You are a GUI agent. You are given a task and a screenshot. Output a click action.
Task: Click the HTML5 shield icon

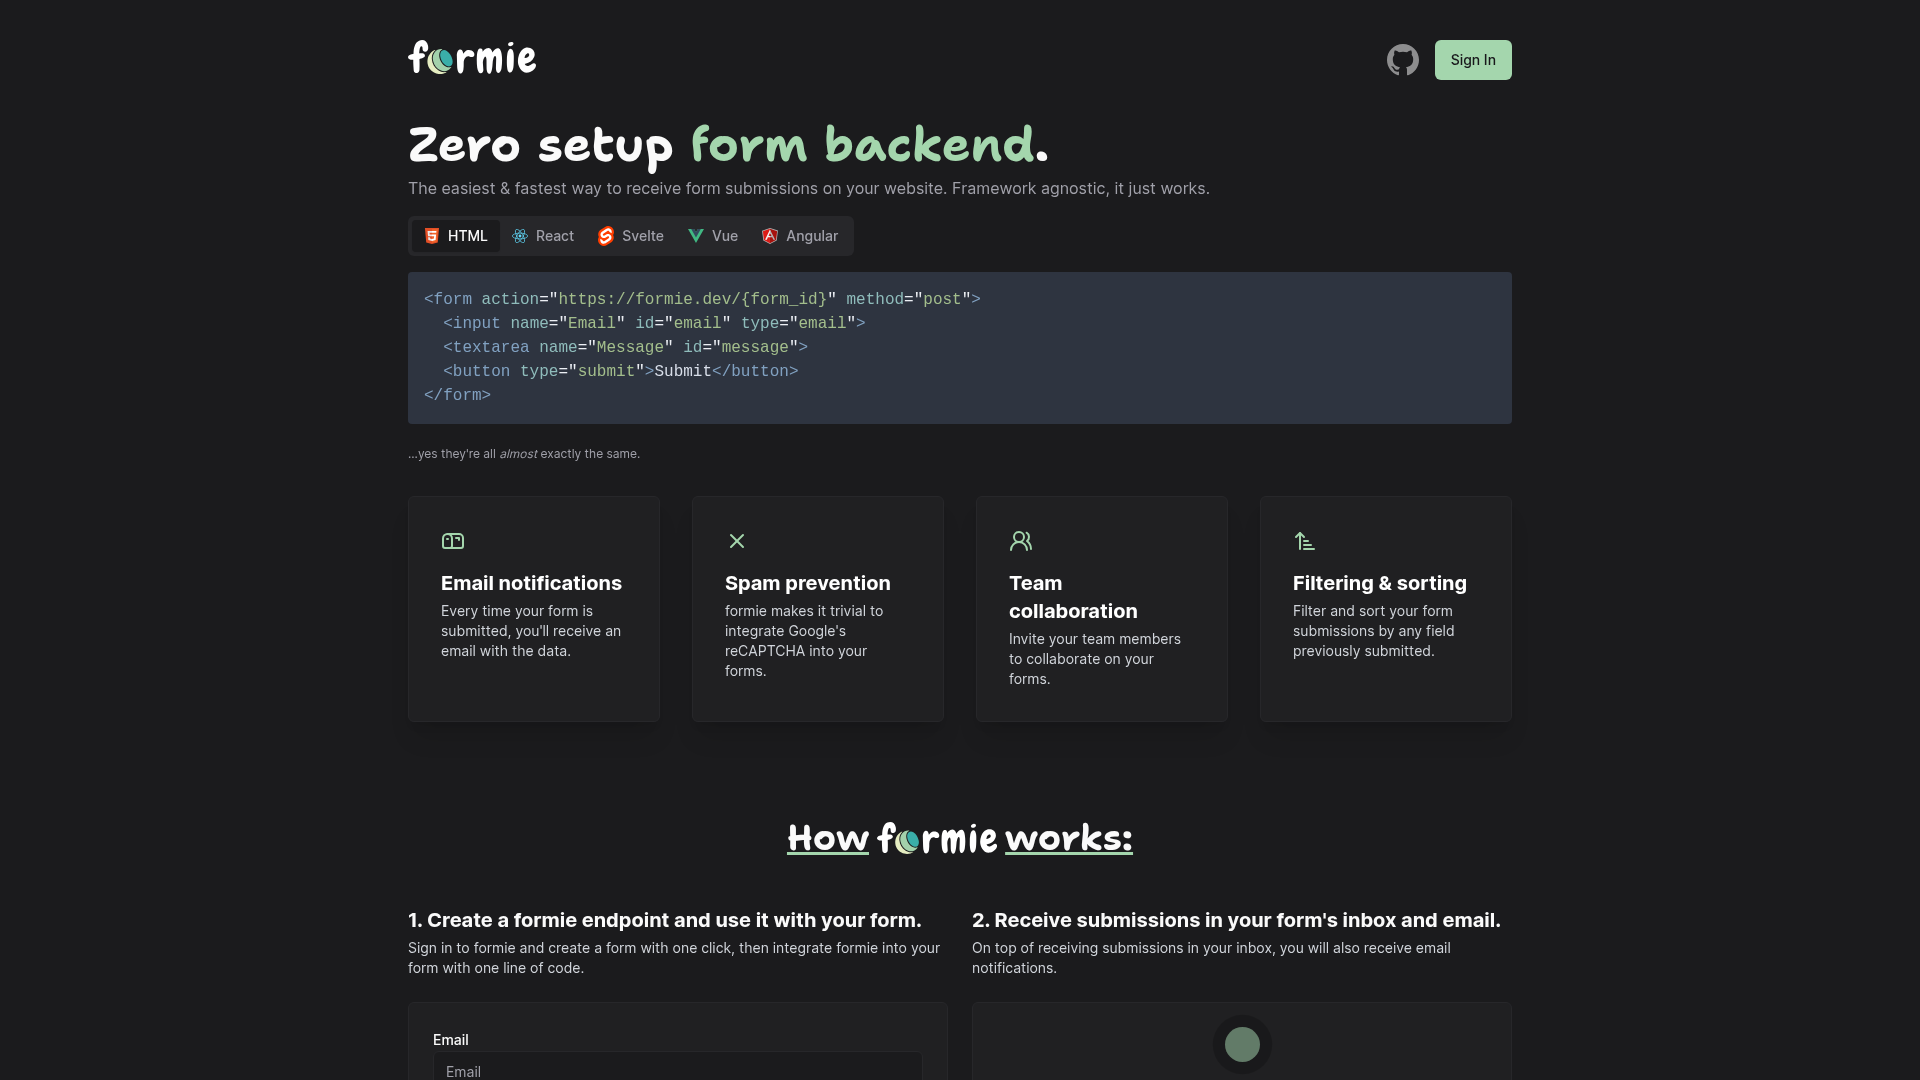point(432,236)
